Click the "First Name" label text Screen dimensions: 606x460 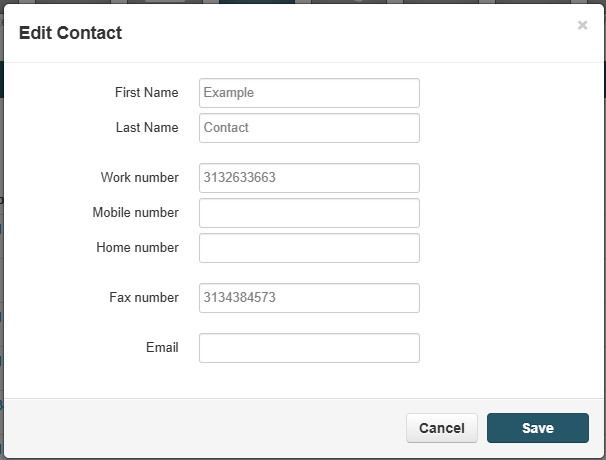[x=147, y=93]
